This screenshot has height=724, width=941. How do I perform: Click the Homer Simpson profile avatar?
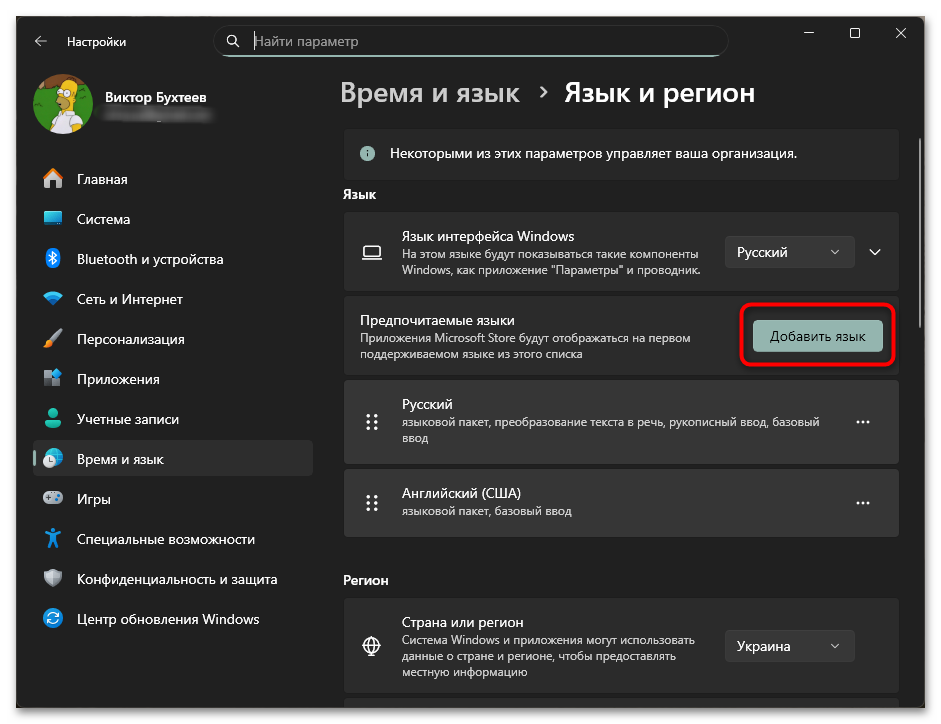pyautogui.click(x=63, y=104)
